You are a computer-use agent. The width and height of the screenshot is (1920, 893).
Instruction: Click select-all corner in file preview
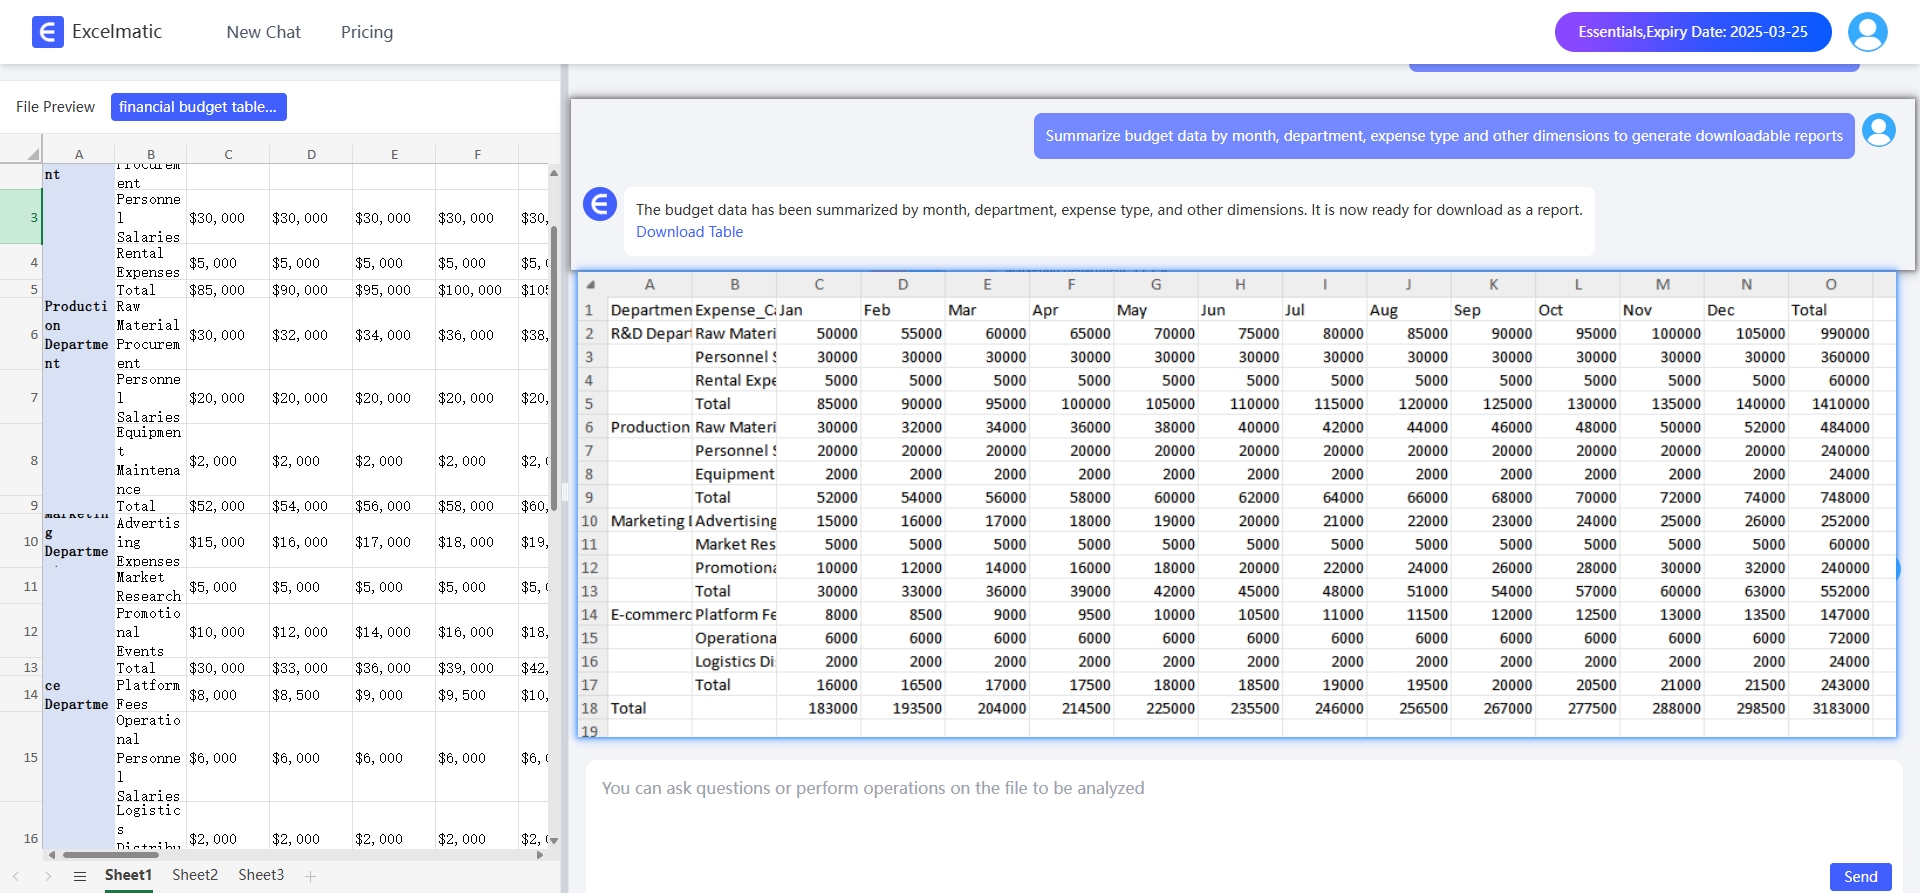pos(33,154)
